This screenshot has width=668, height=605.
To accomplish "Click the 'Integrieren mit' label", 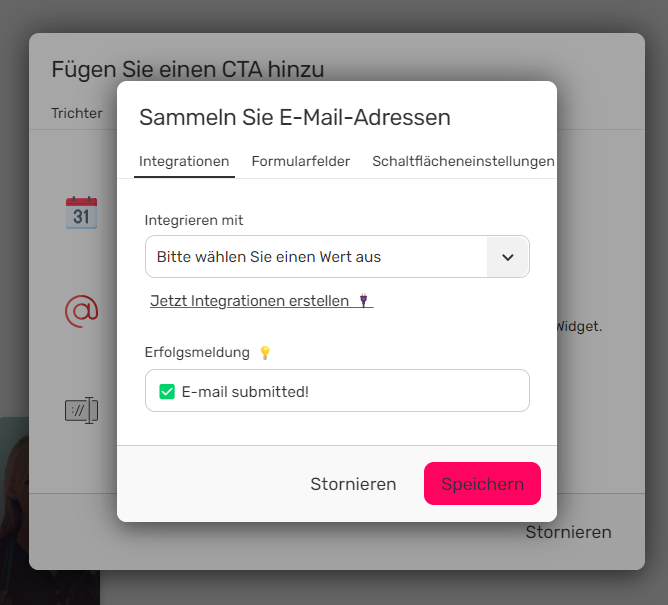I will point(194,220).
